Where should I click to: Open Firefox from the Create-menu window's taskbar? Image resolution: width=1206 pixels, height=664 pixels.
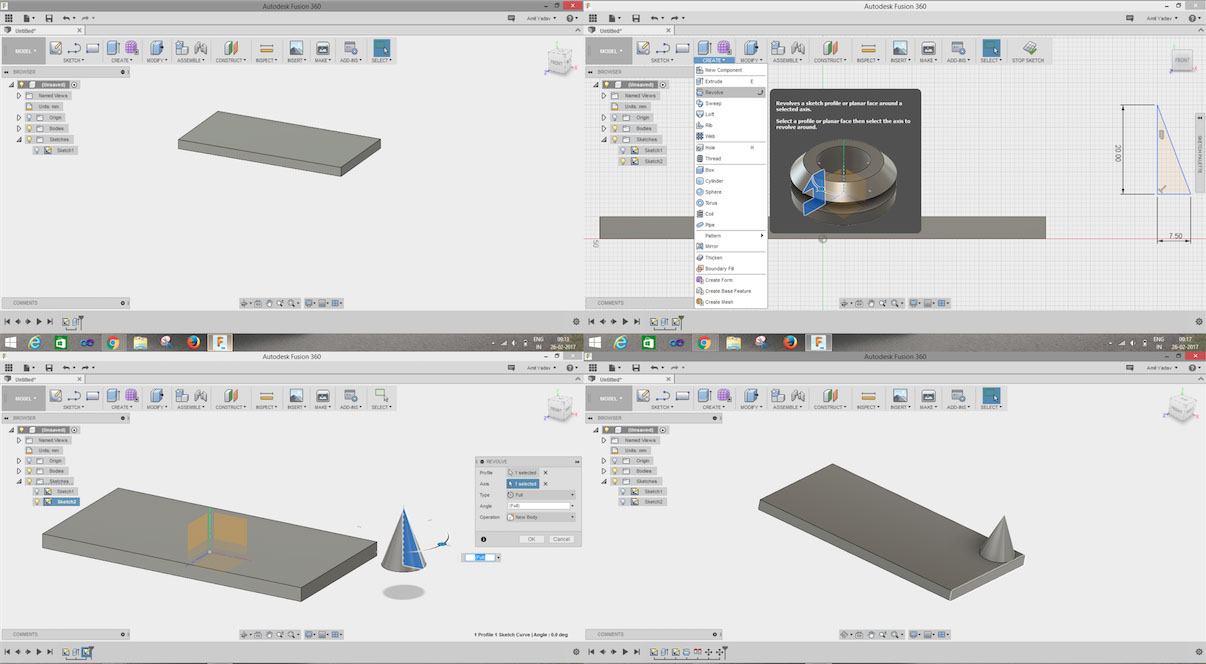(x=790, y=342)
